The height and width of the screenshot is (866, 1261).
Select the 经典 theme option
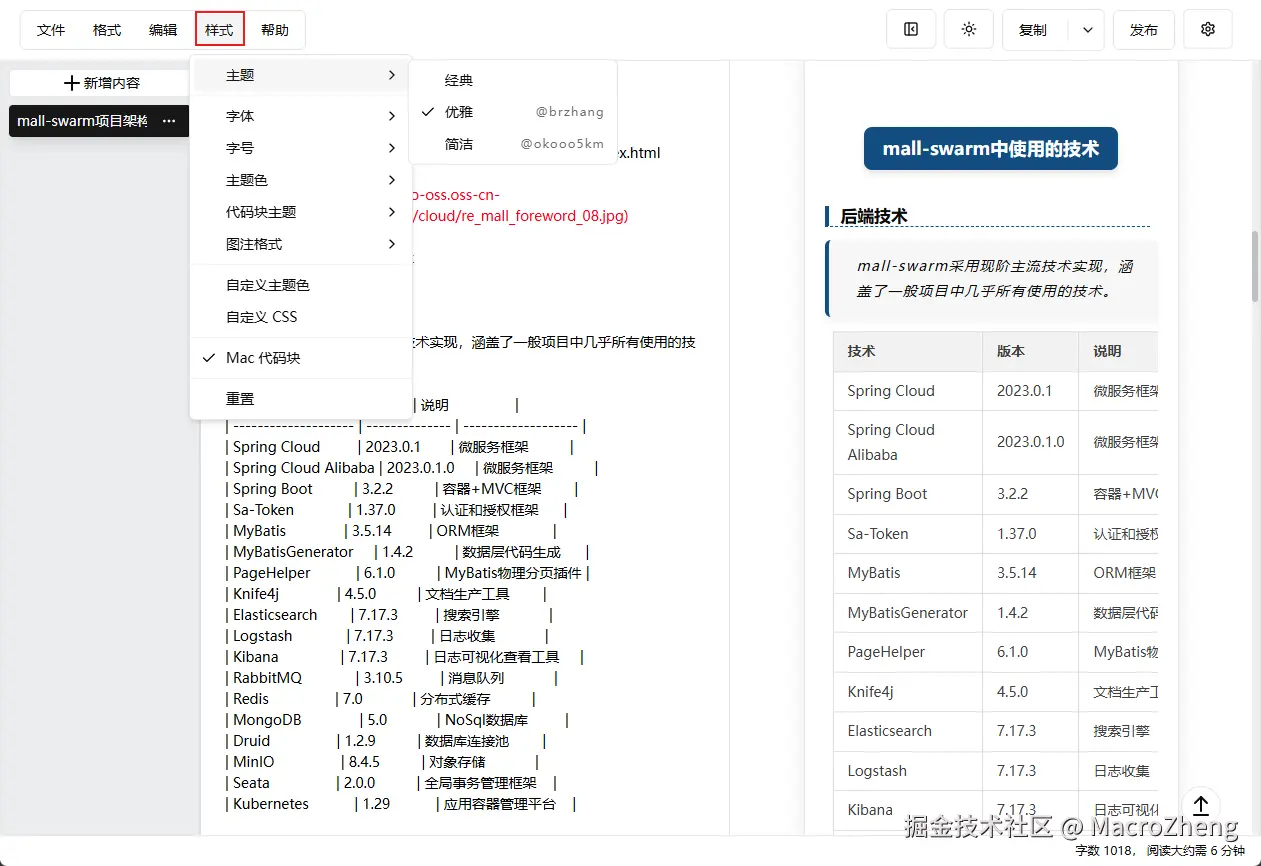(513, 80)
